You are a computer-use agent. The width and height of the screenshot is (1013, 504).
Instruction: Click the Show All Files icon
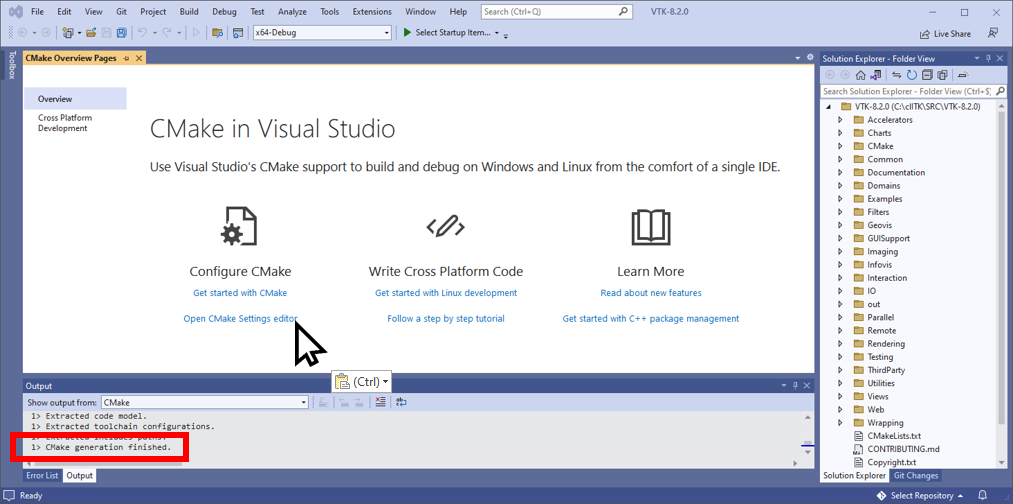(x=942, y=75)
